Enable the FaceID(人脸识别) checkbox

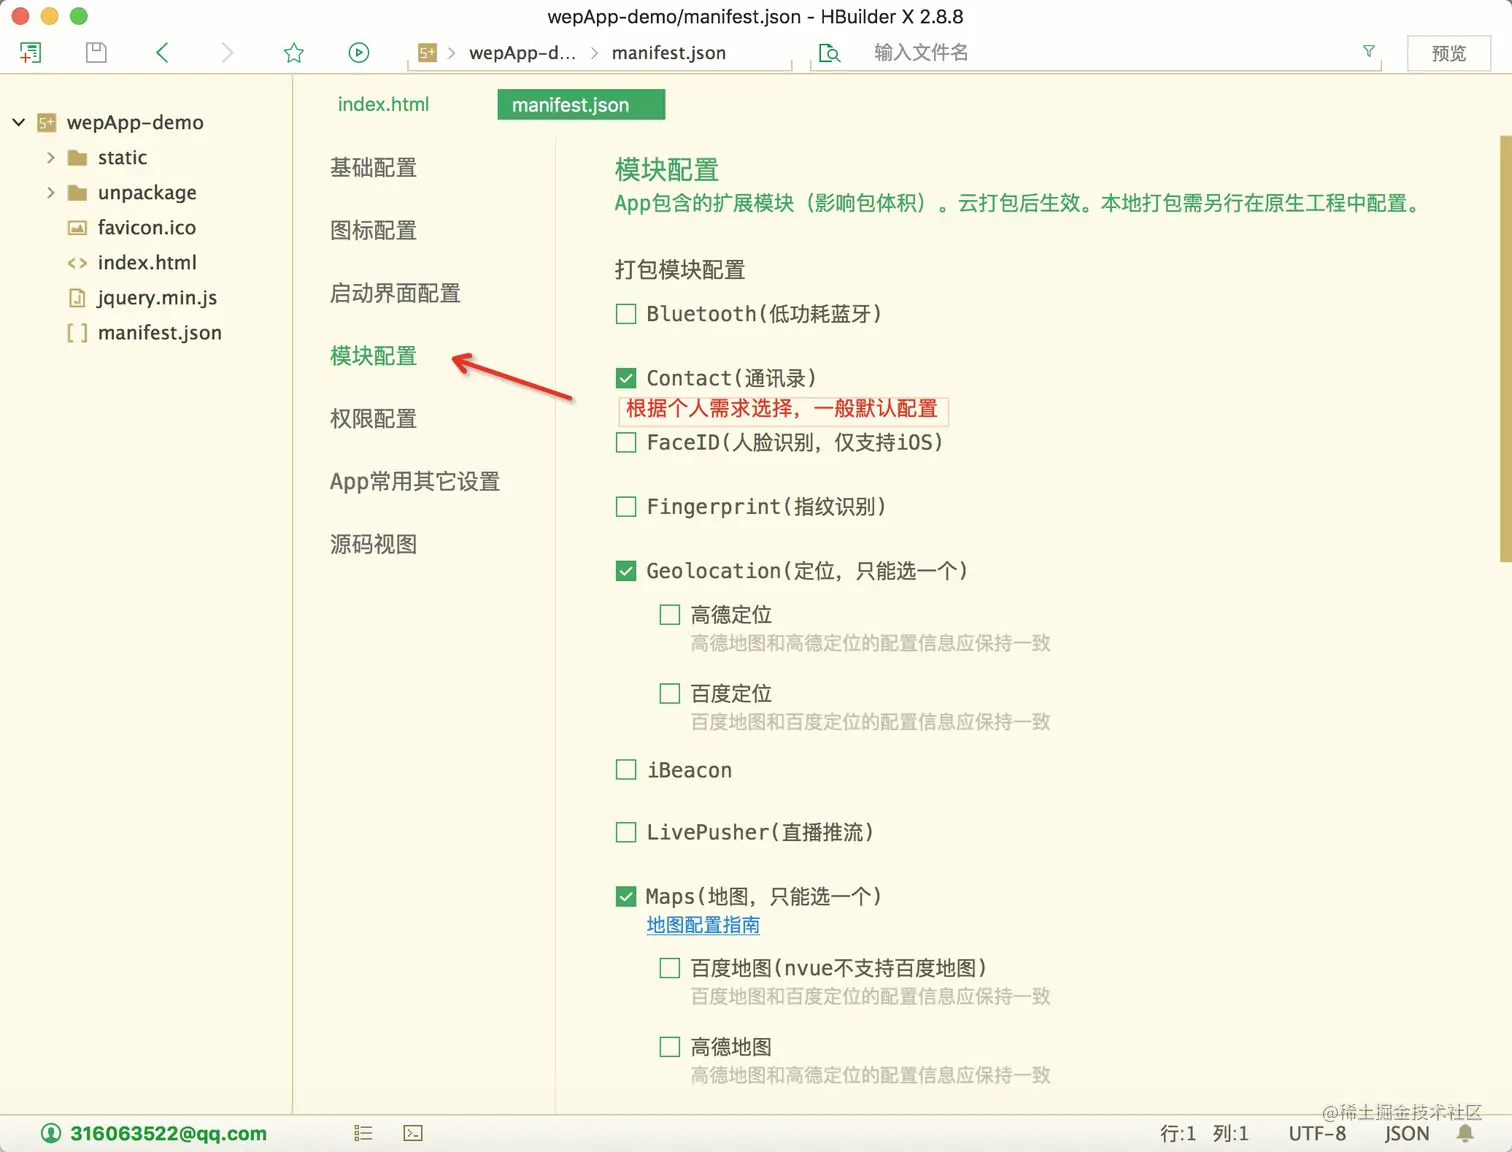(x=626, y=442)
